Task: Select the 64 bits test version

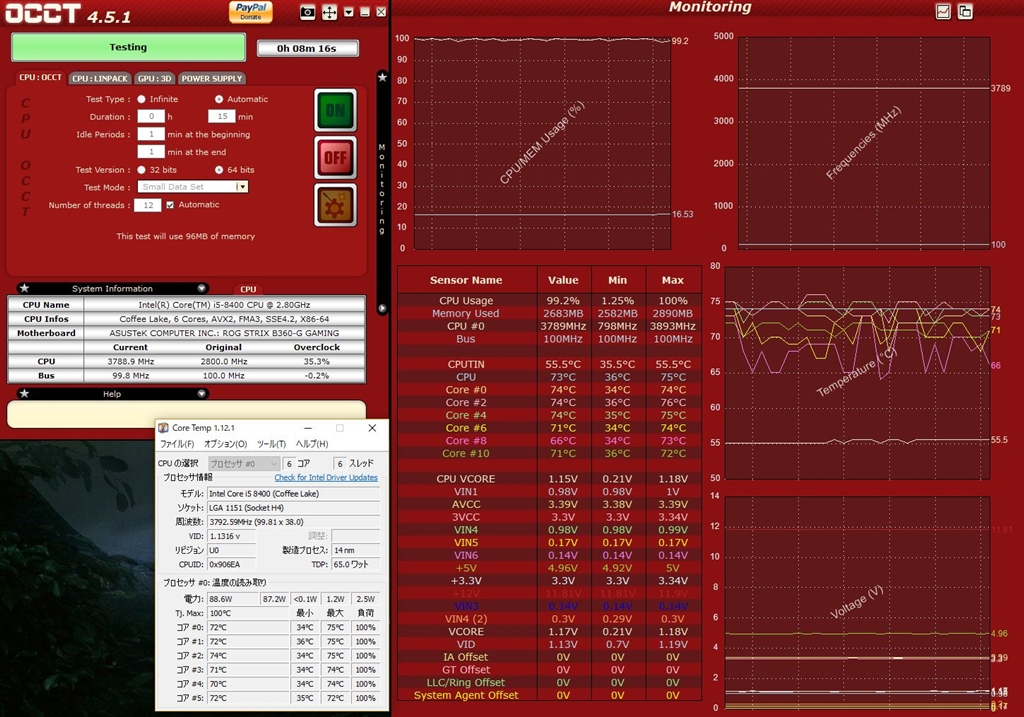Action: pyautogui.click(x=219, y=170)
